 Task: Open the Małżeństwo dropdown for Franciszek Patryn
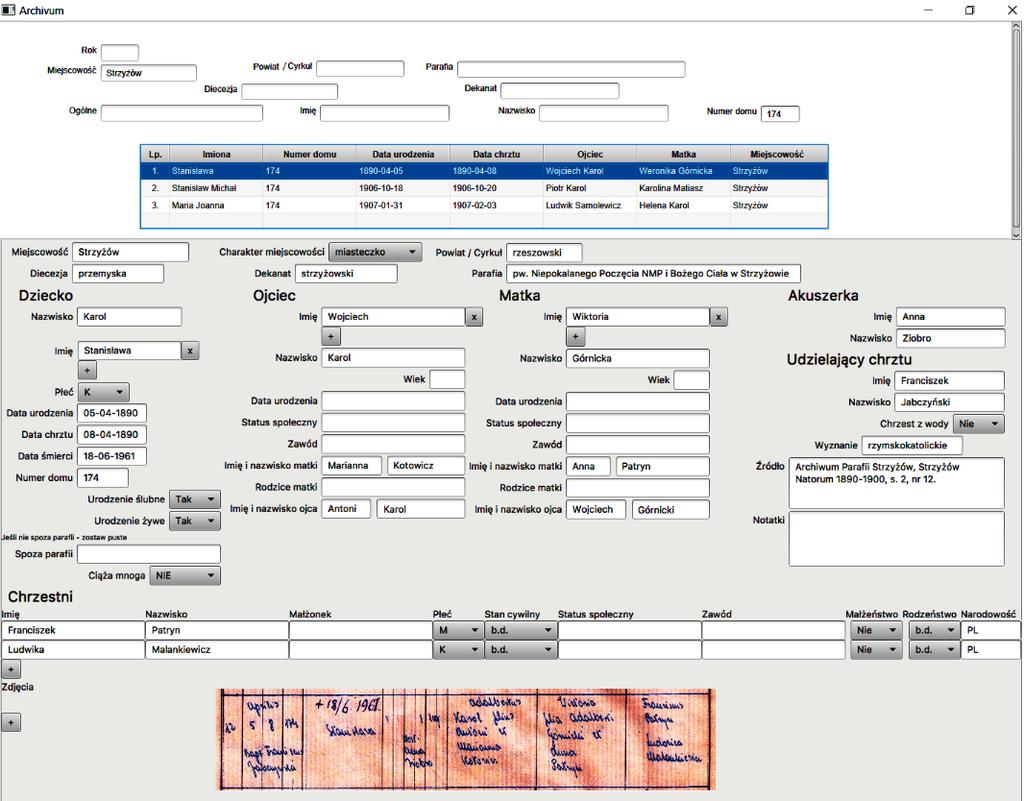876,631
